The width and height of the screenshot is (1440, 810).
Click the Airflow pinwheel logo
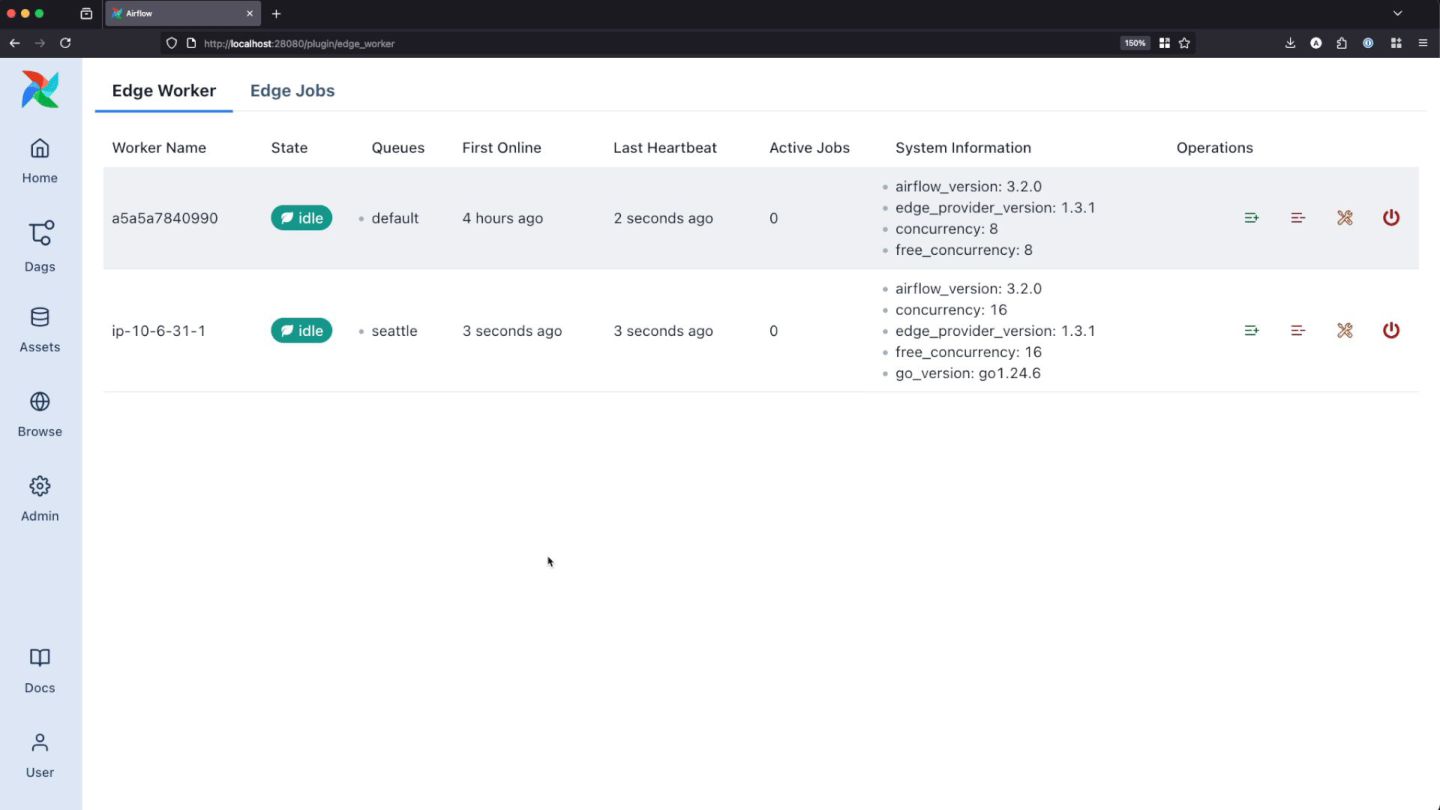tap(40, 90)
